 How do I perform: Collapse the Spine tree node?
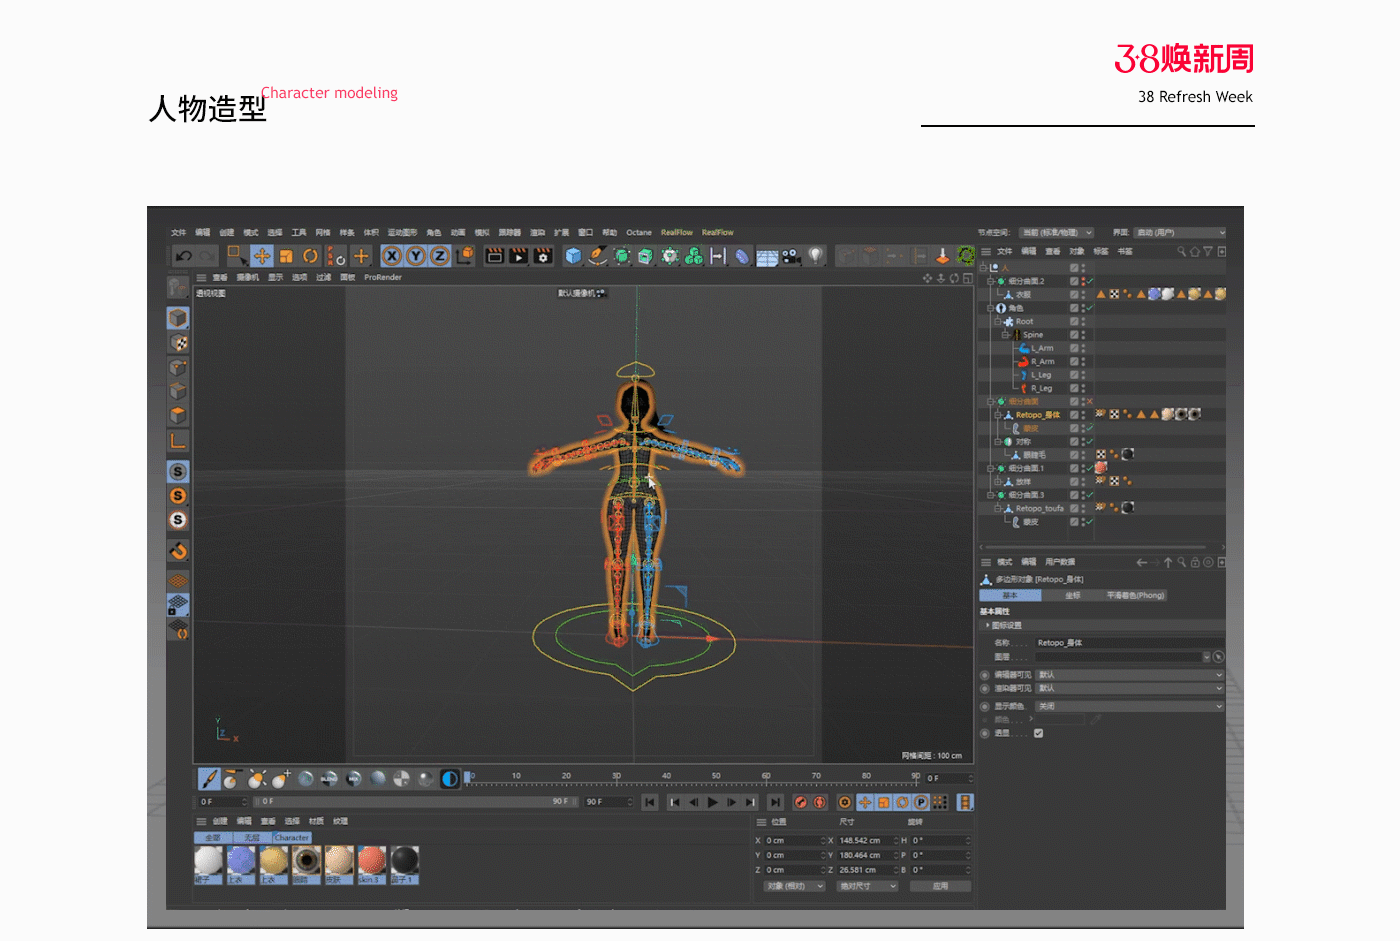[1005, 335]
